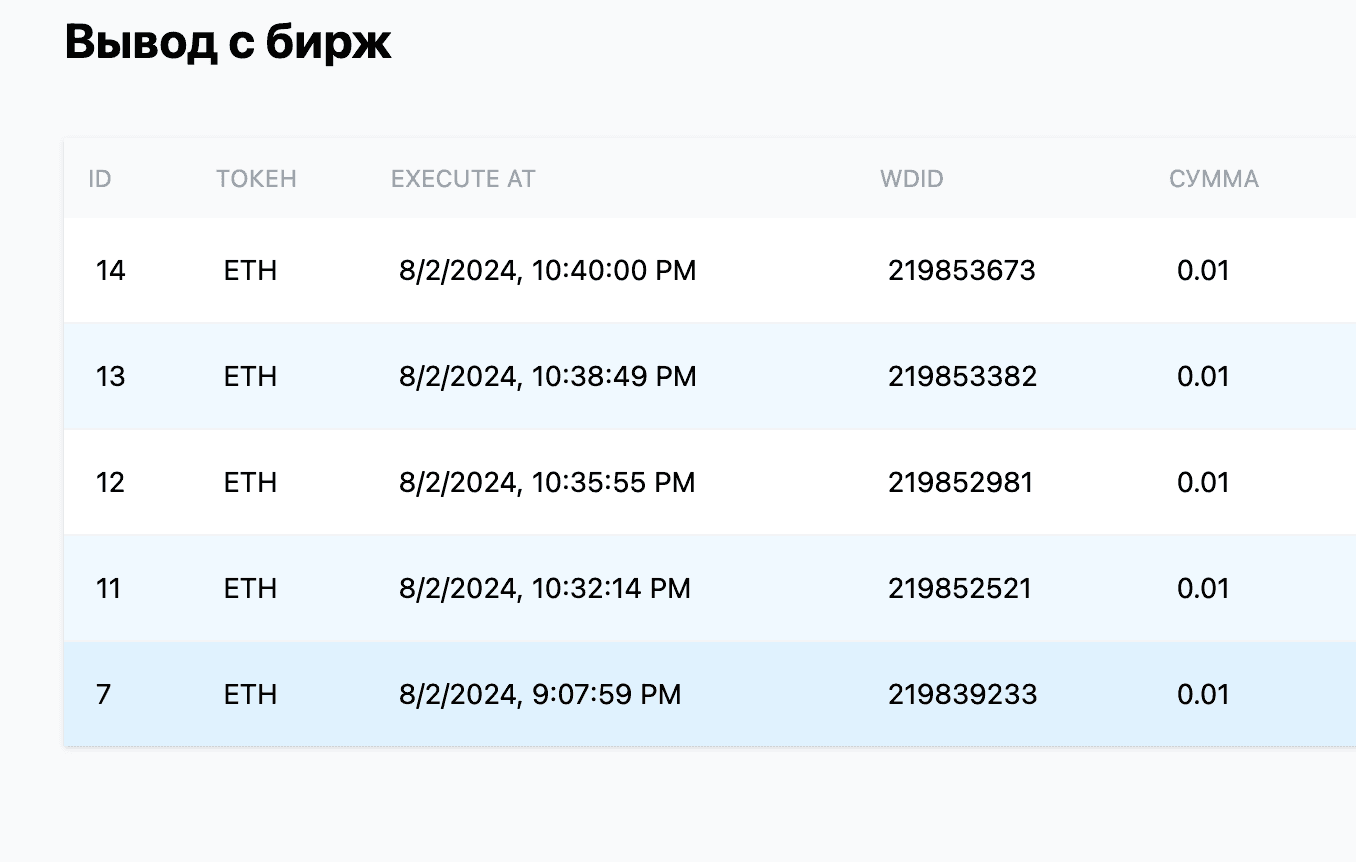Image resolution: width=1356 pixels, height=862 pixels.
Task: Click the EXECUTE AT column header
Action: coord(462,179)
